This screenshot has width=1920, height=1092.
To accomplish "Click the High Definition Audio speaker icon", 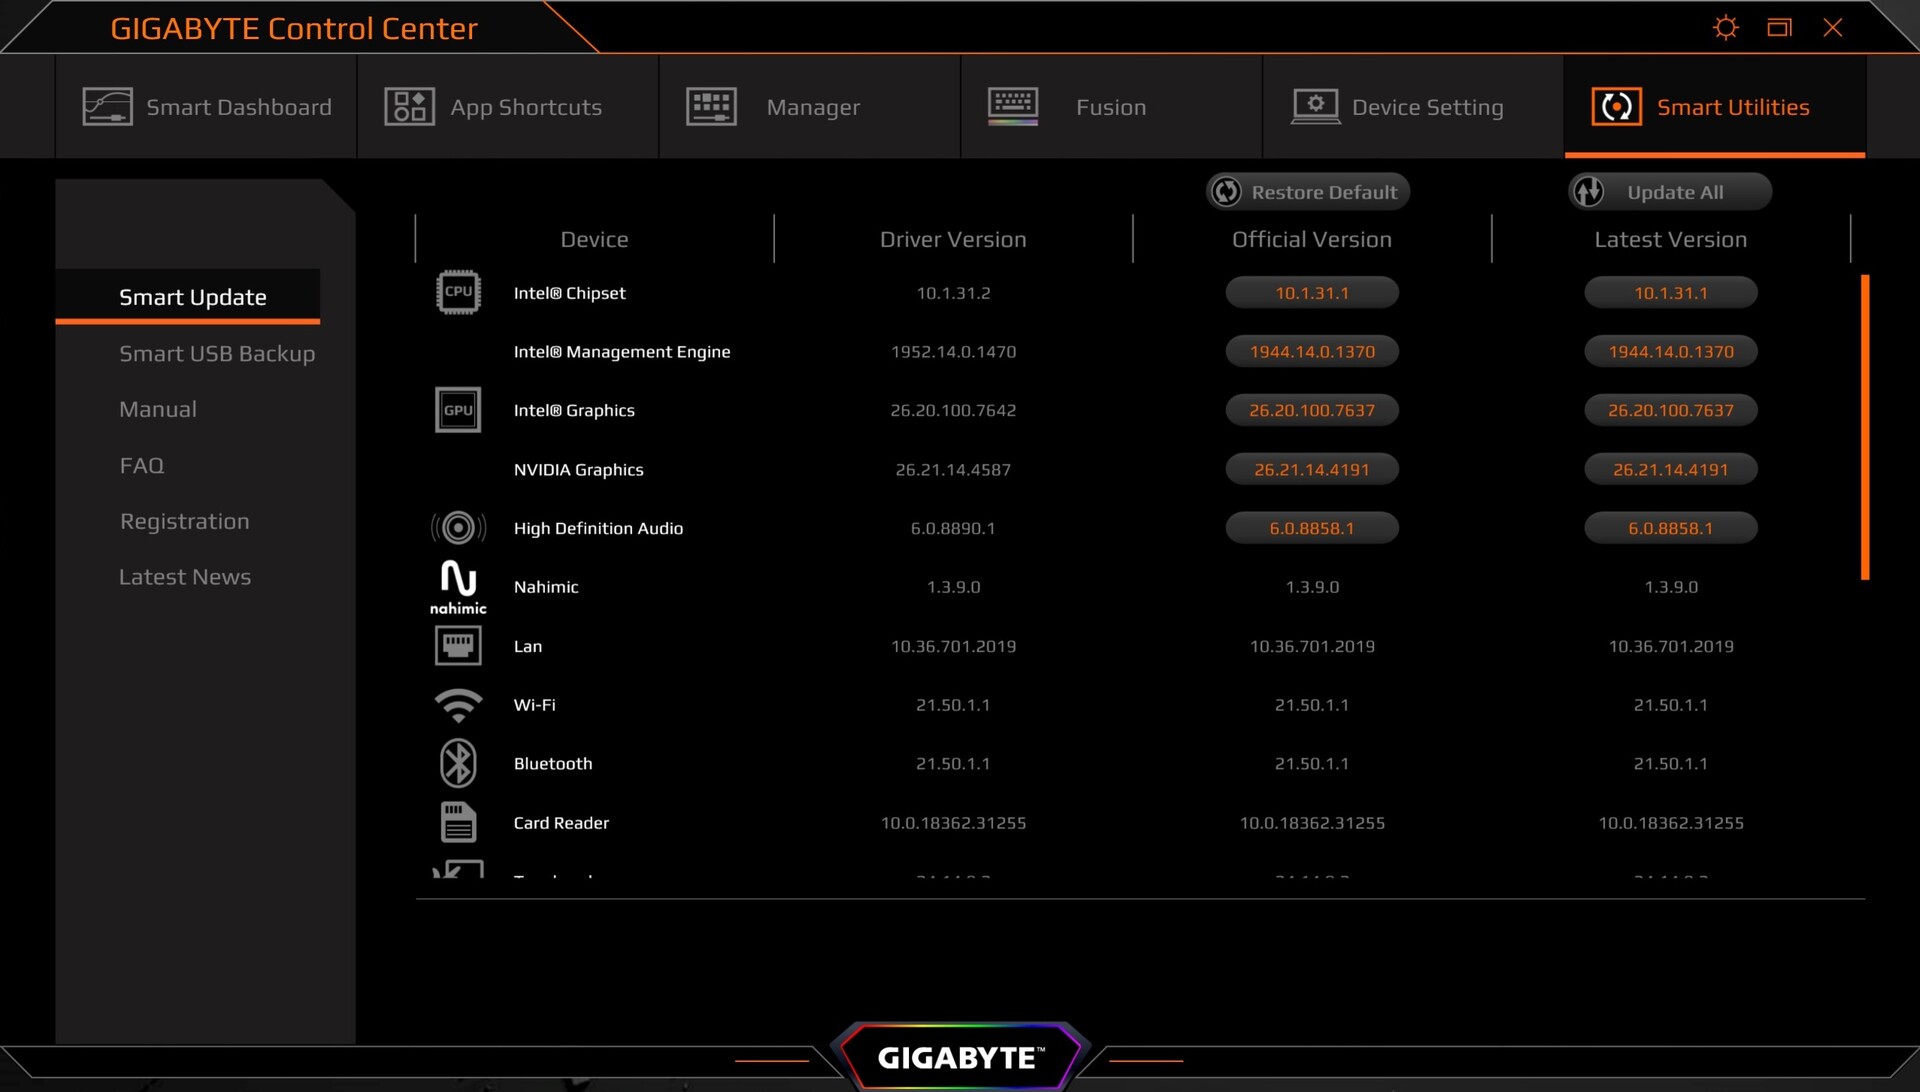I will point(458,528).
